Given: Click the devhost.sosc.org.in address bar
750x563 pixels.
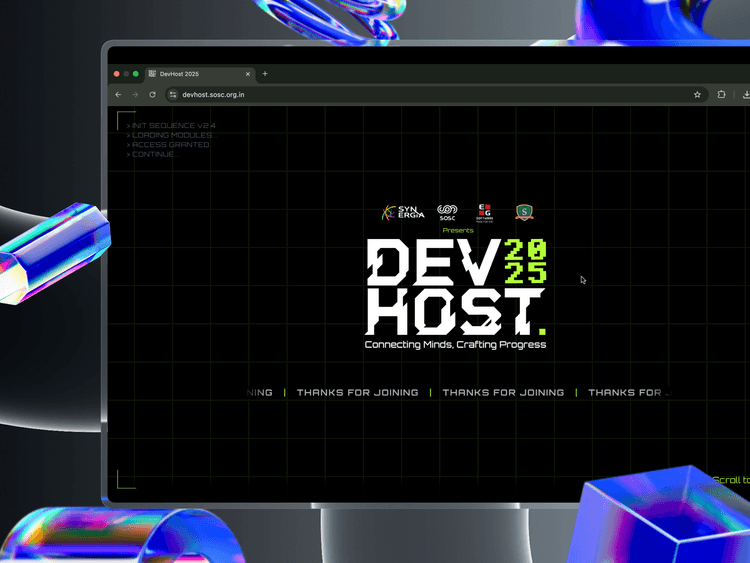Looking at the screenshot, I should pos(436,95).
